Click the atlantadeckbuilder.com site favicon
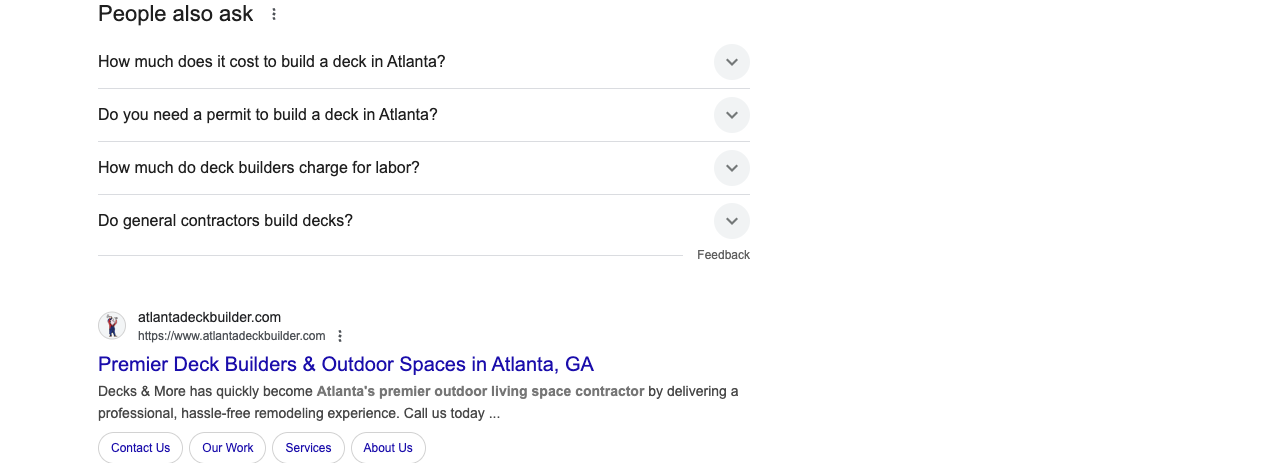This screenshot has width=1280, height=463. click(x=112, y=326)
